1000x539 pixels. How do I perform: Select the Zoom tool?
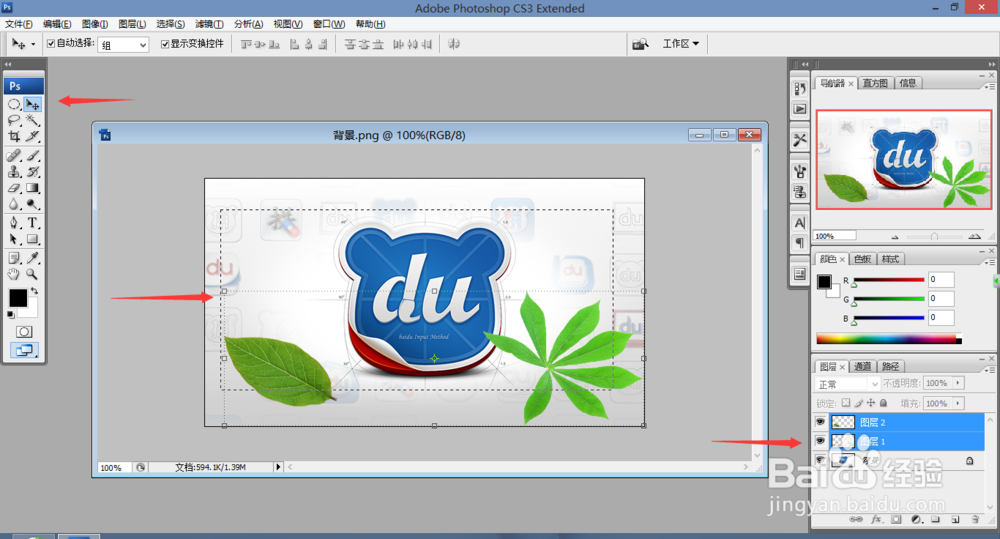coord(33,274)
